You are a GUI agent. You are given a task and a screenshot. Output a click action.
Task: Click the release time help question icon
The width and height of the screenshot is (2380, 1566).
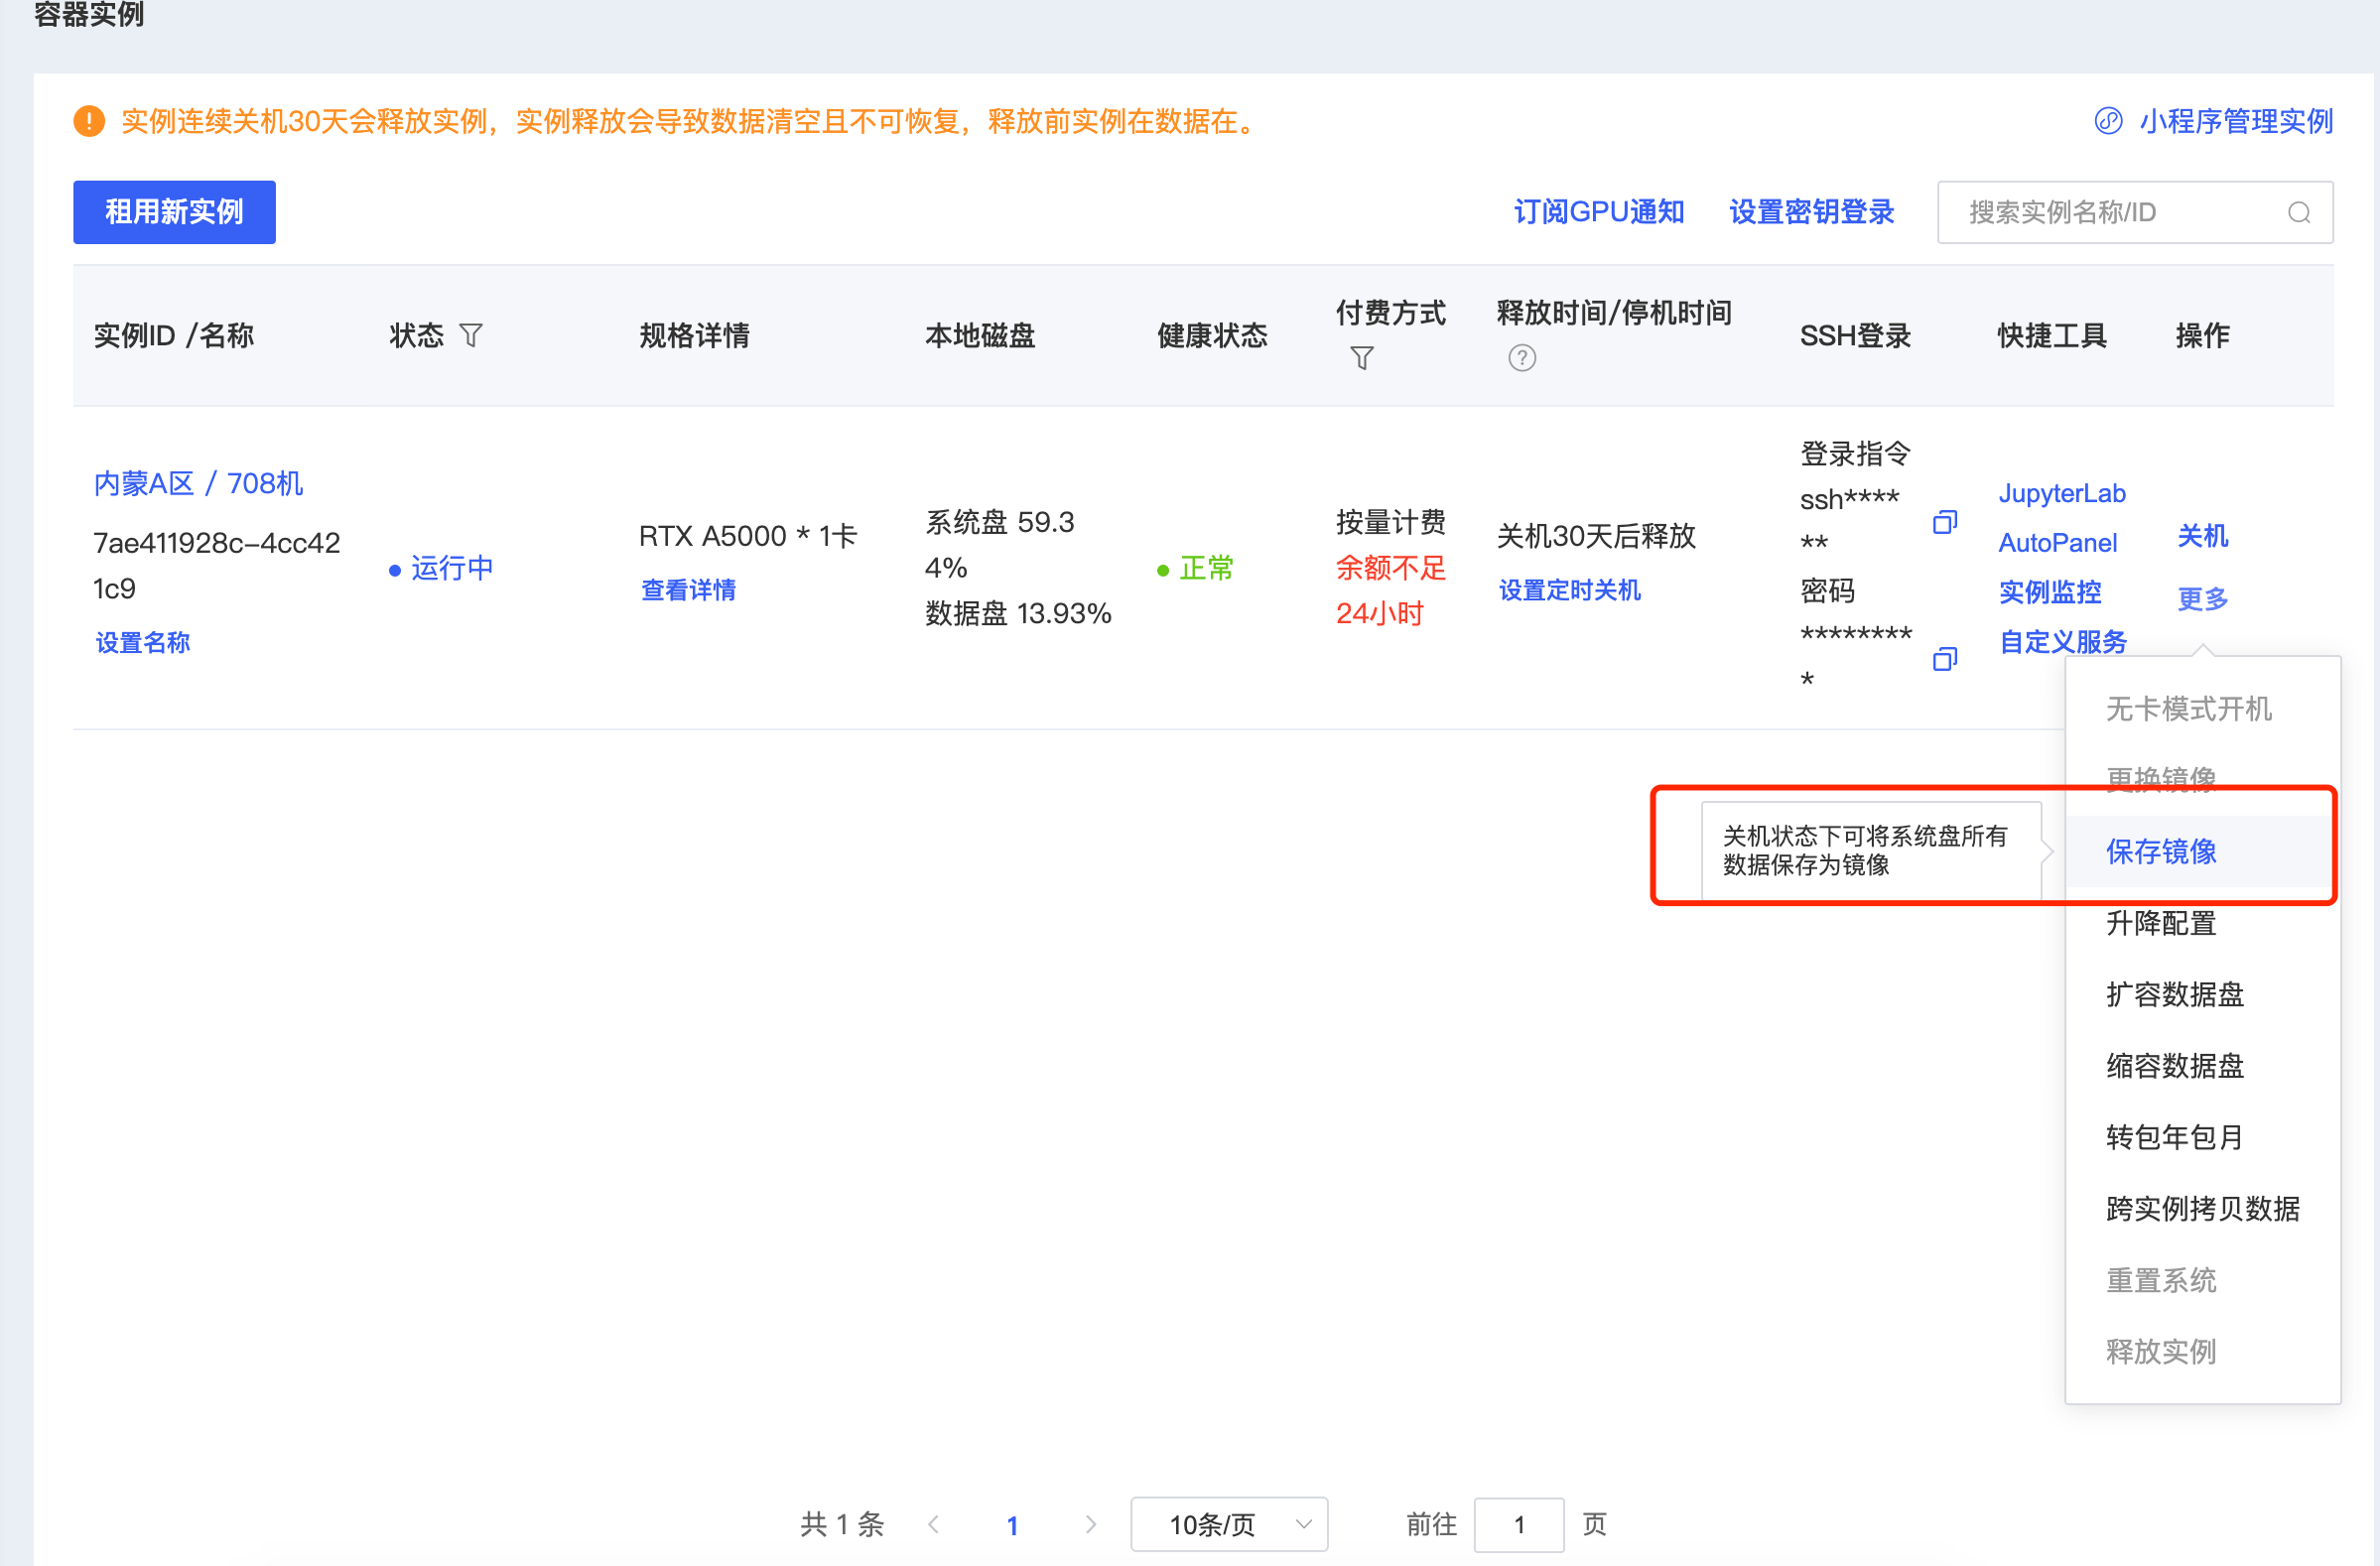pos(1521,358)
